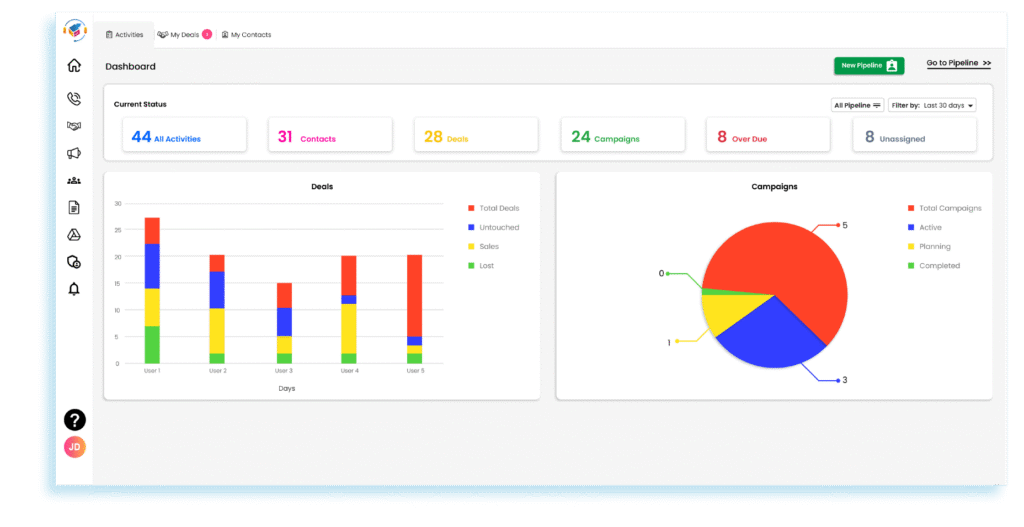
Task: Open the Home icon in the sidebar
Action: (x=74, y=65)
